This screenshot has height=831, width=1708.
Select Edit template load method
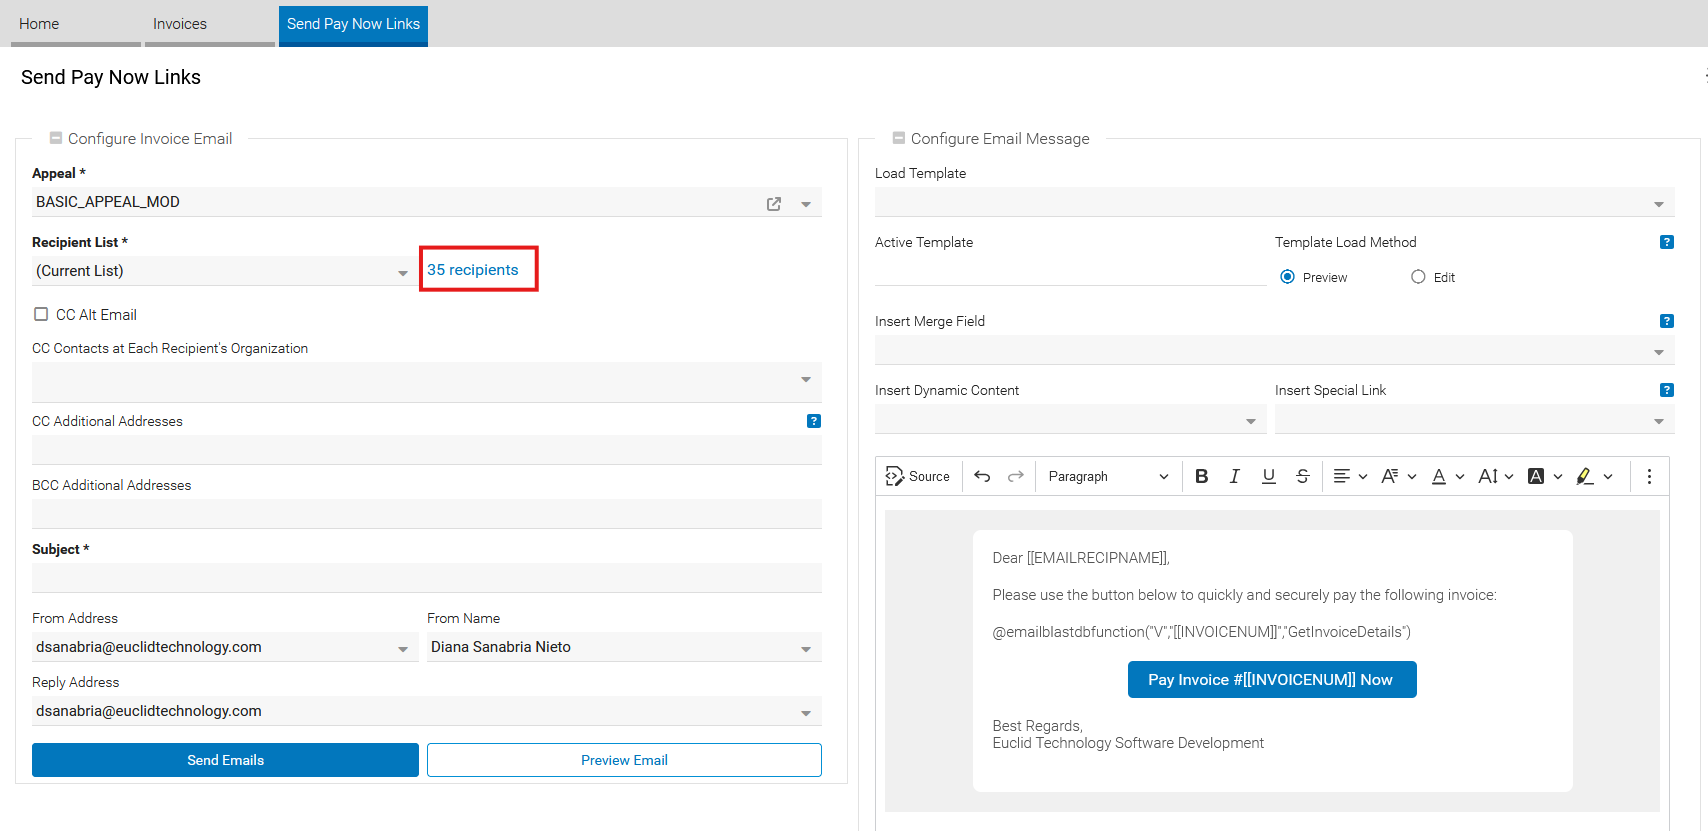pos(1418,277)
